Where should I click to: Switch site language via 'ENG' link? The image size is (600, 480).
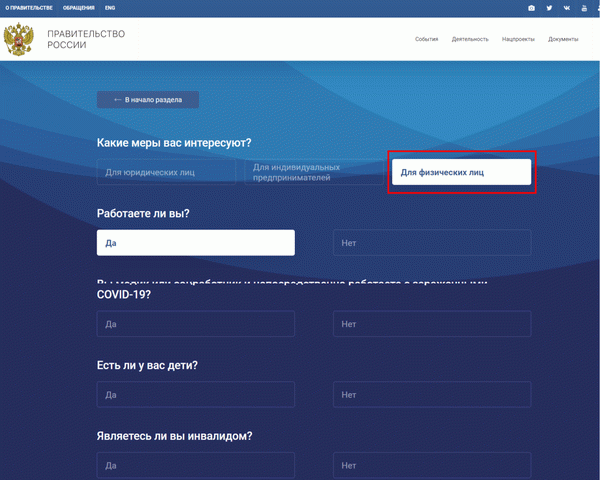110,8
